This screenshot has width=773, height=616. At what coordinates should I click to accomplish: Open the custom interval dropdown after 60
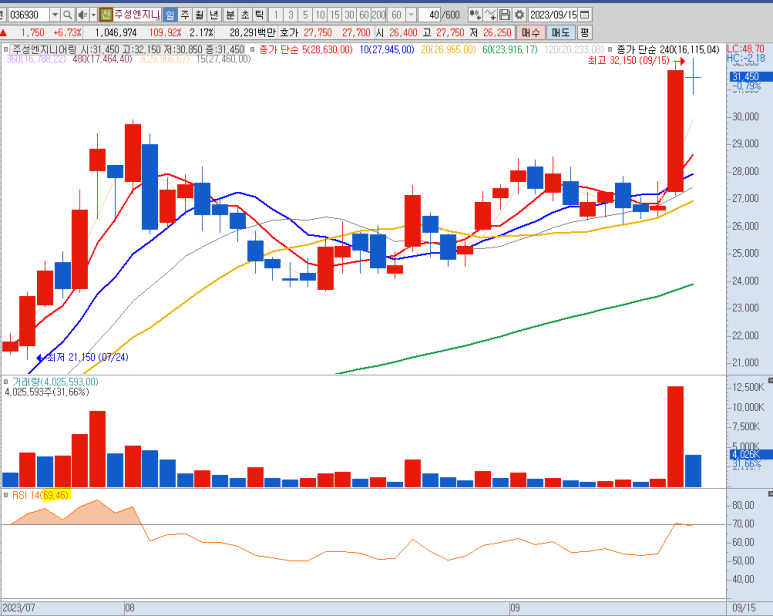[x=410, y=15]
